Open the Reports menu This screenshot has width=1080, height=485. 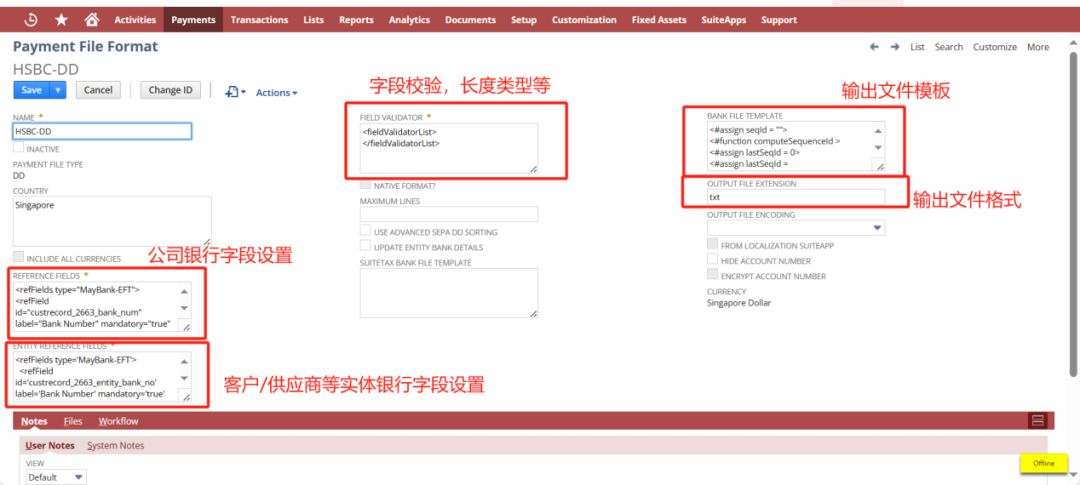[x=356, y=20]
